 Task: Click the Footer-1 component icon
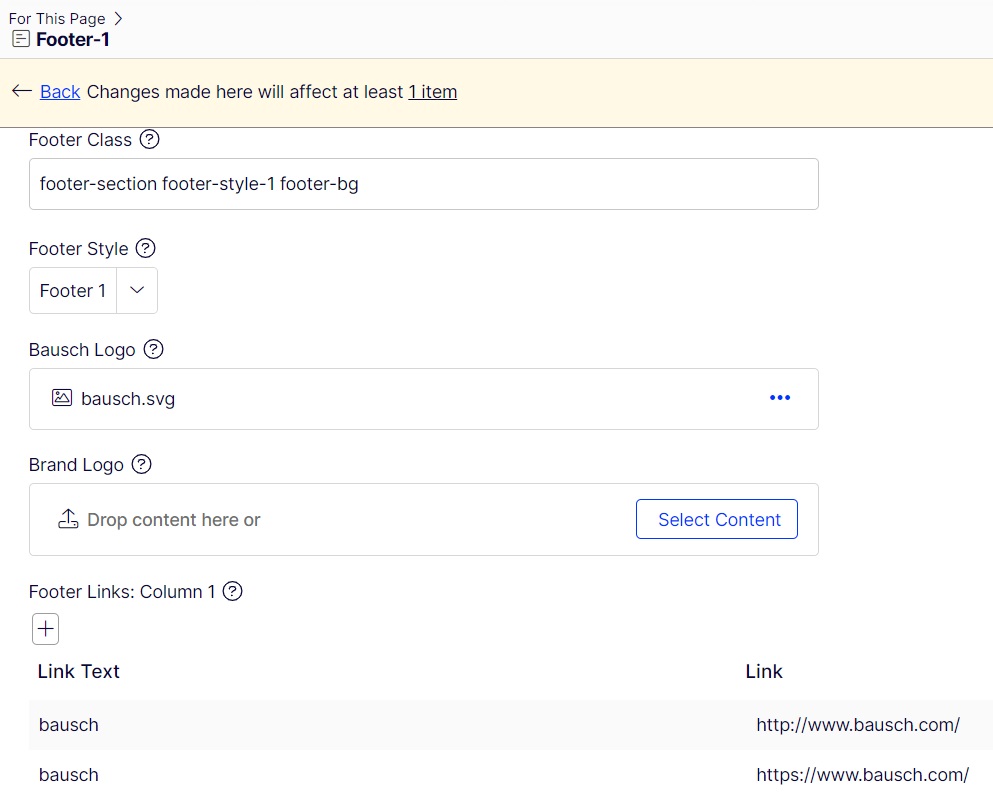21,40
